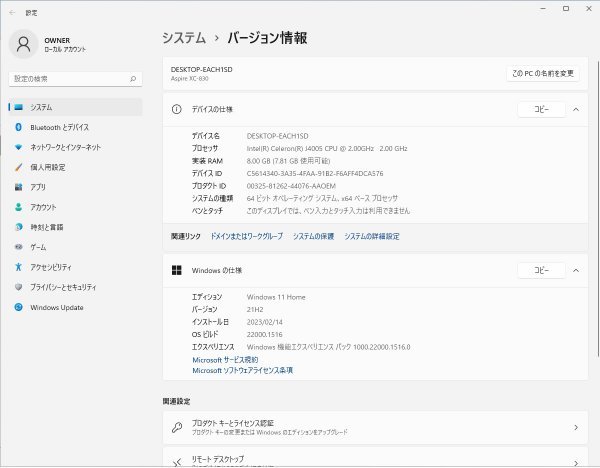Open Bluetooth とデバイス settings
This screenshot has width=600, height=468.
click(x=75, y=127)
